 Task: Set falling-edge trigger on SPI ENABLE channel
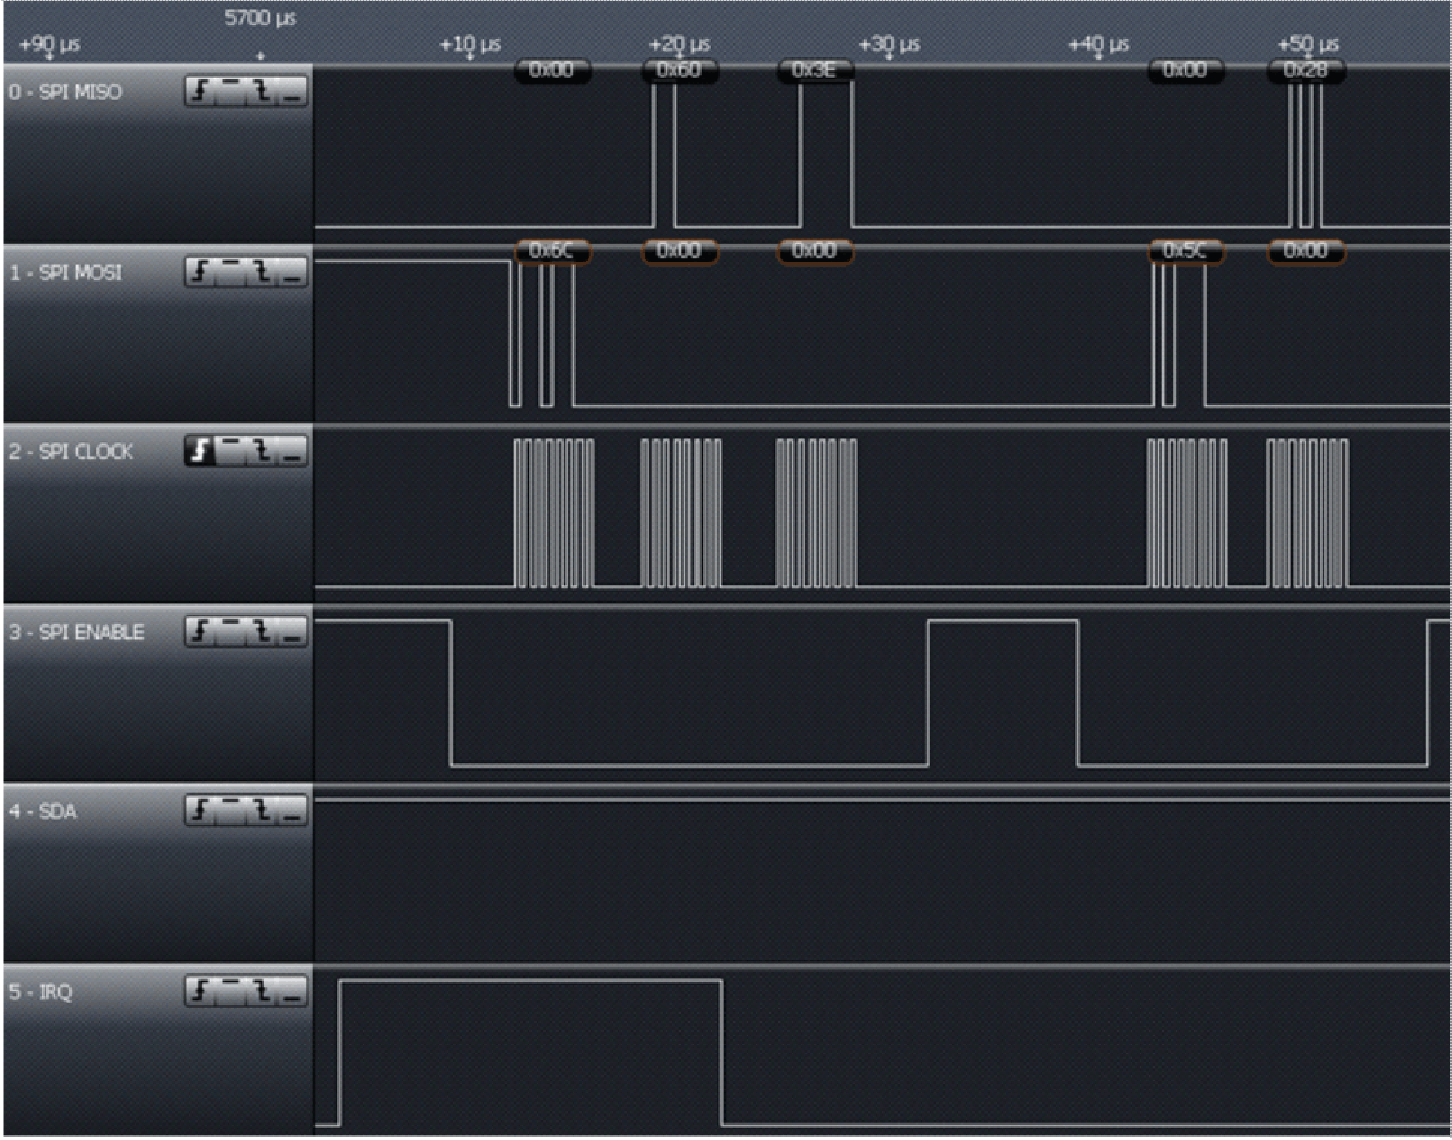point(262,631)
